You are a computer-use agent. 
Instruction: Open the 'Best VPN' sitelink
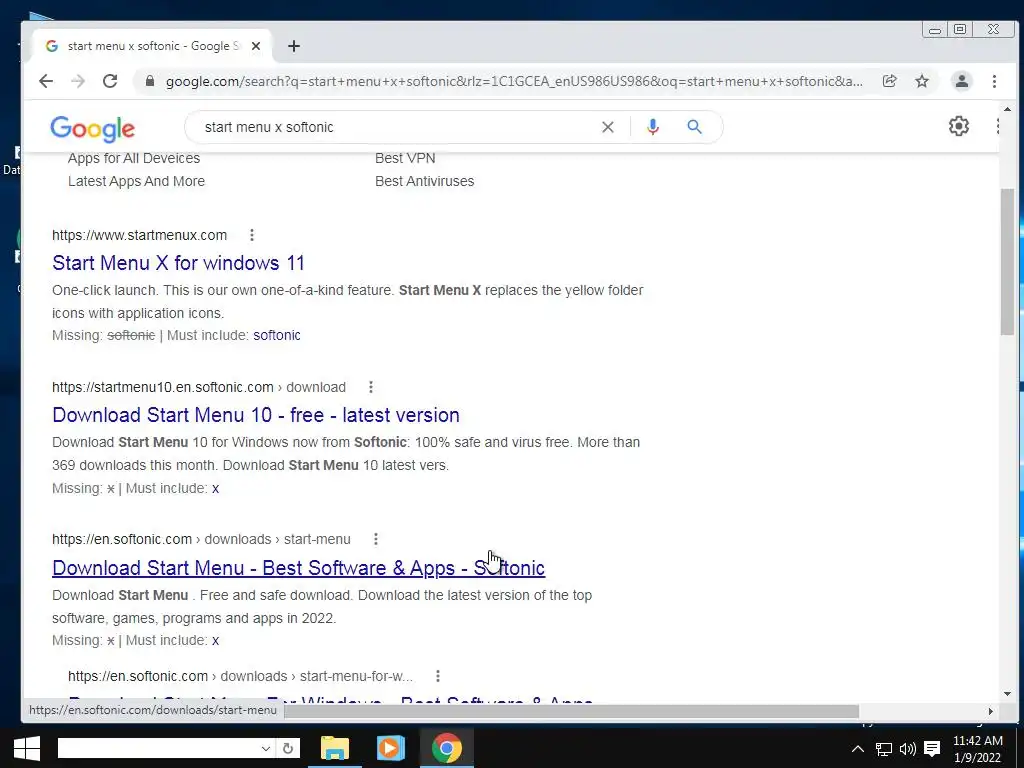point(405,158)
